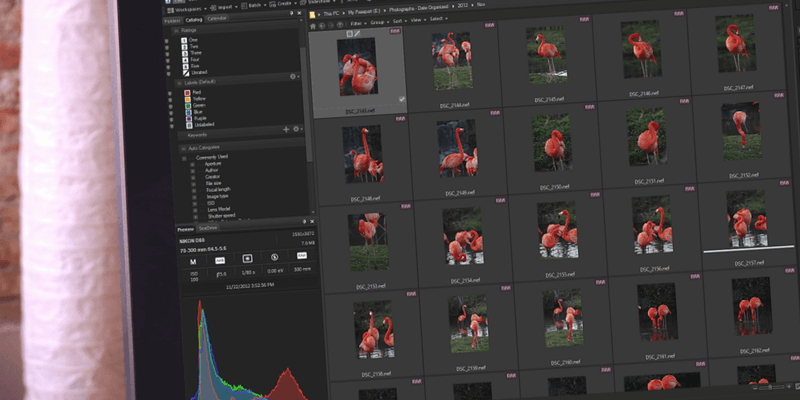Switch to the SeeDrive tab

208,228
